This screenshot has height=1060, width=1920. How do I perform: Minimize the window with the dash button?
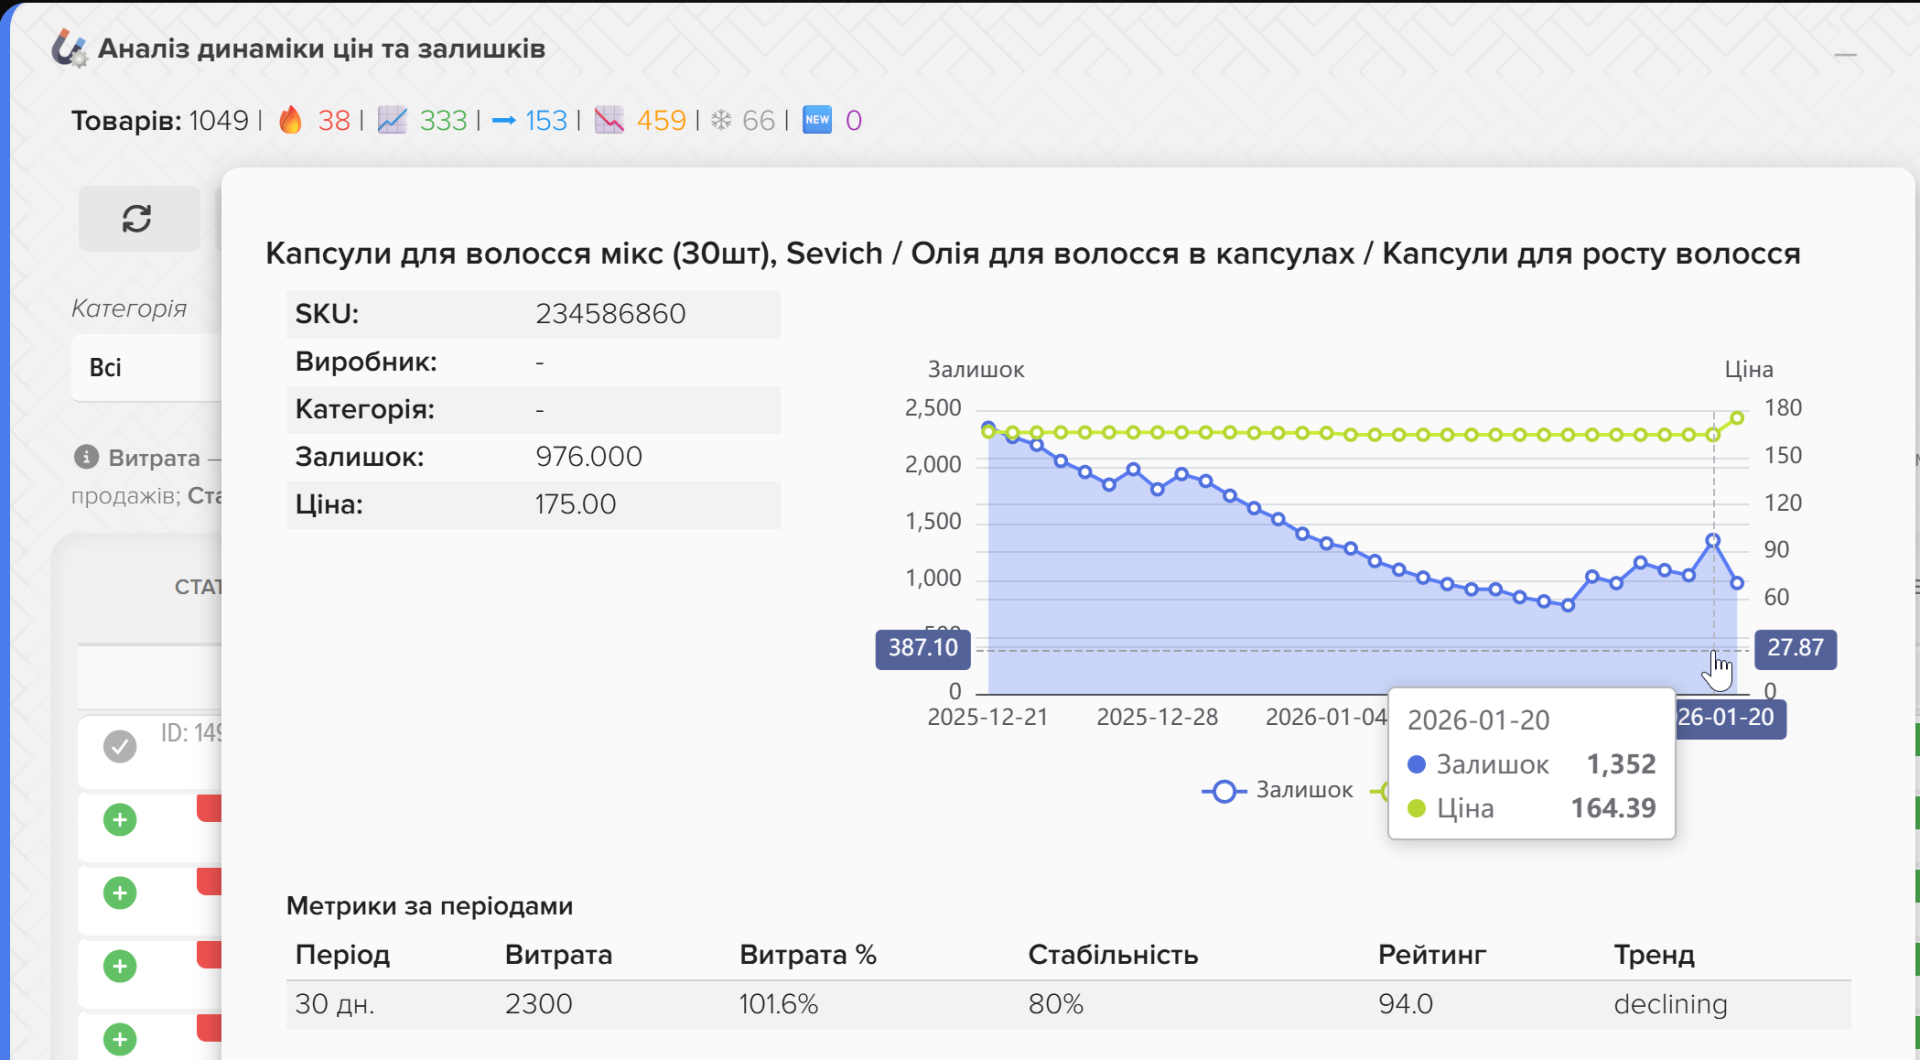[x=1846, y=55]
